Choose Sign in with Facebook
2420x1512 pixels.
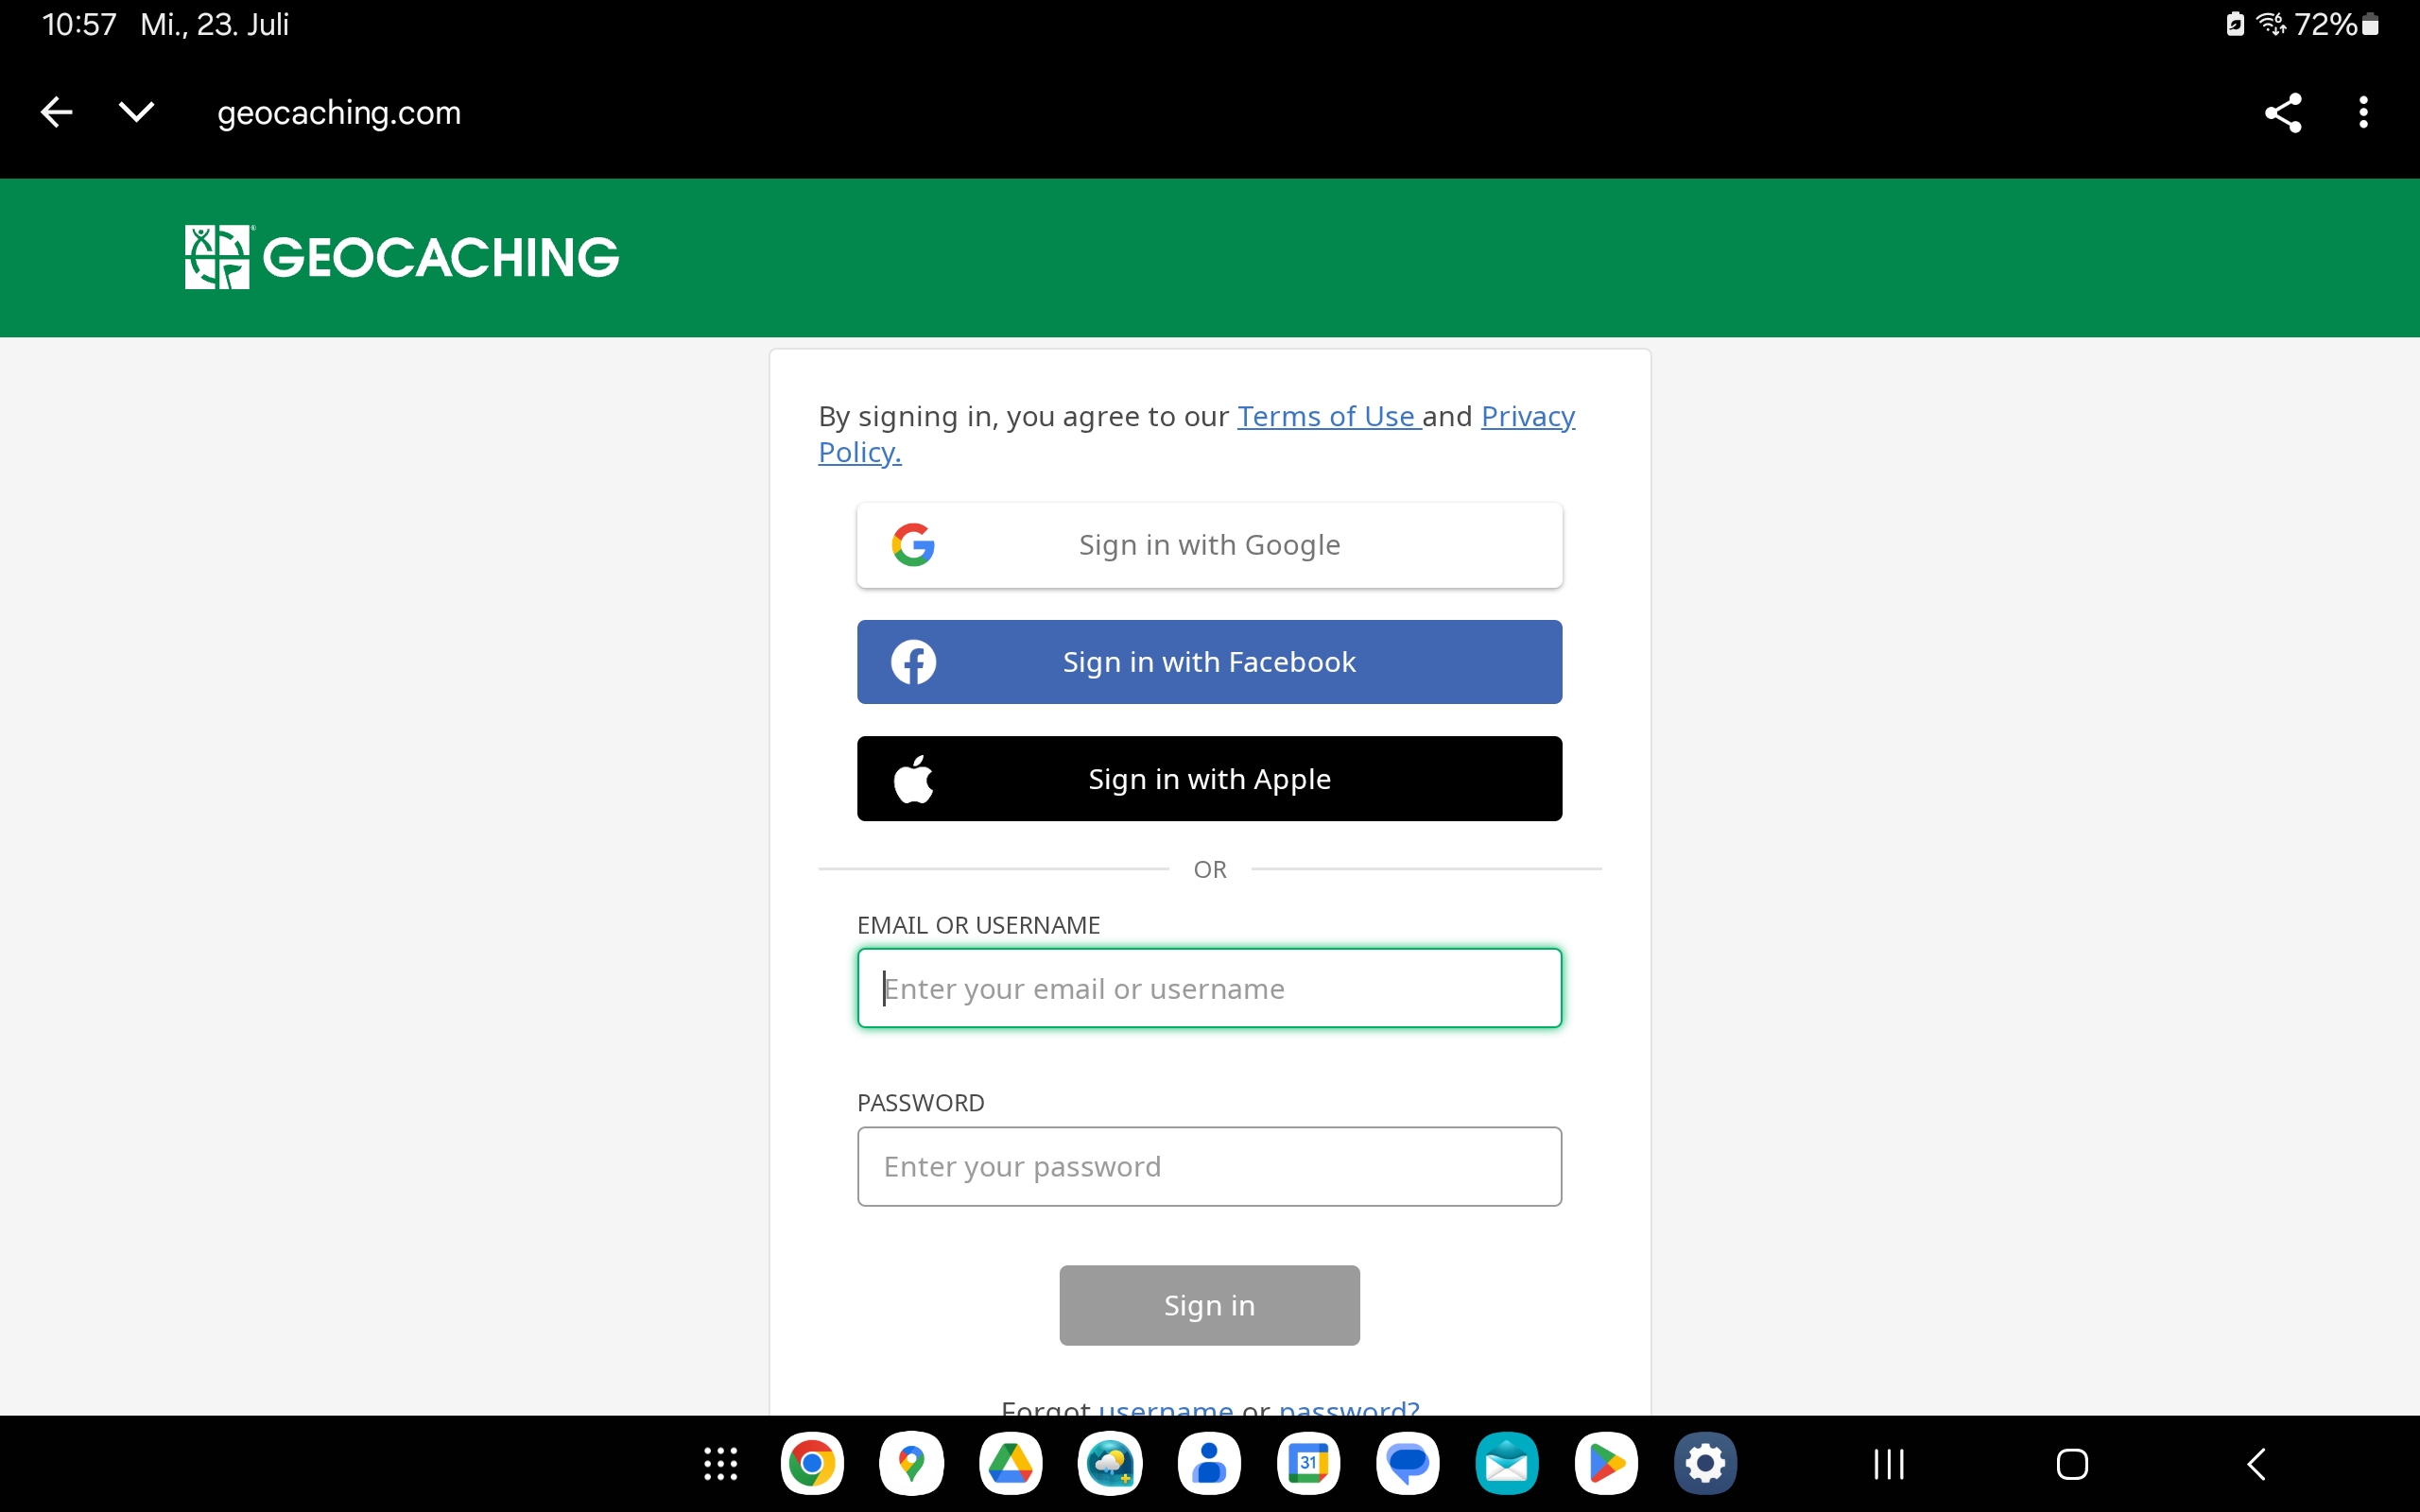point(1209,662)
